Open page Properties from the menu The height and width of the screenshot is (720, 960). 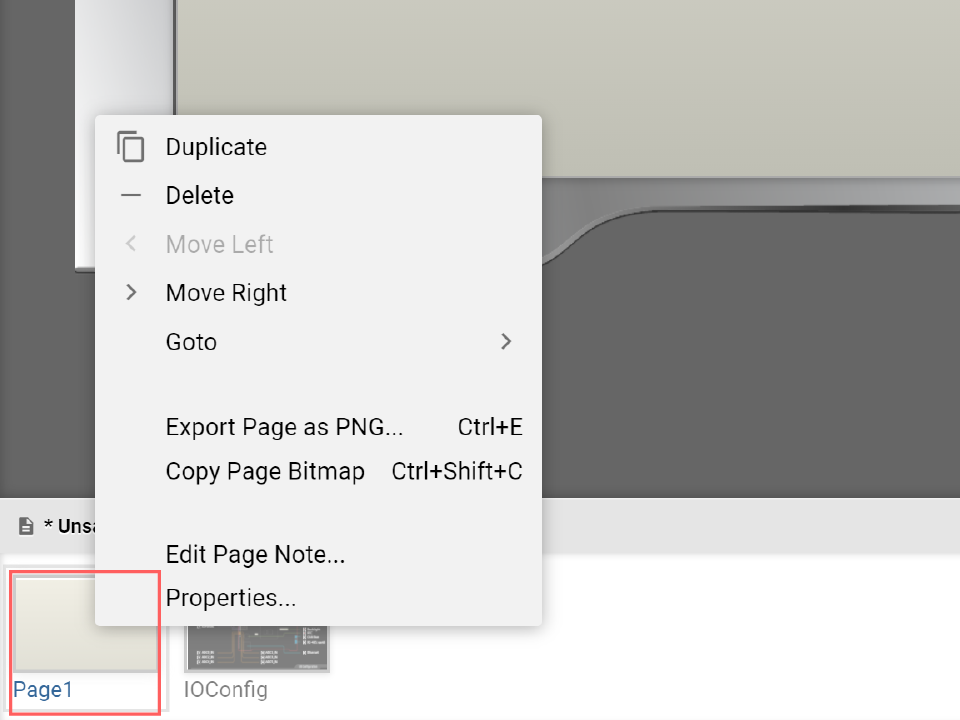coord(231,598)
